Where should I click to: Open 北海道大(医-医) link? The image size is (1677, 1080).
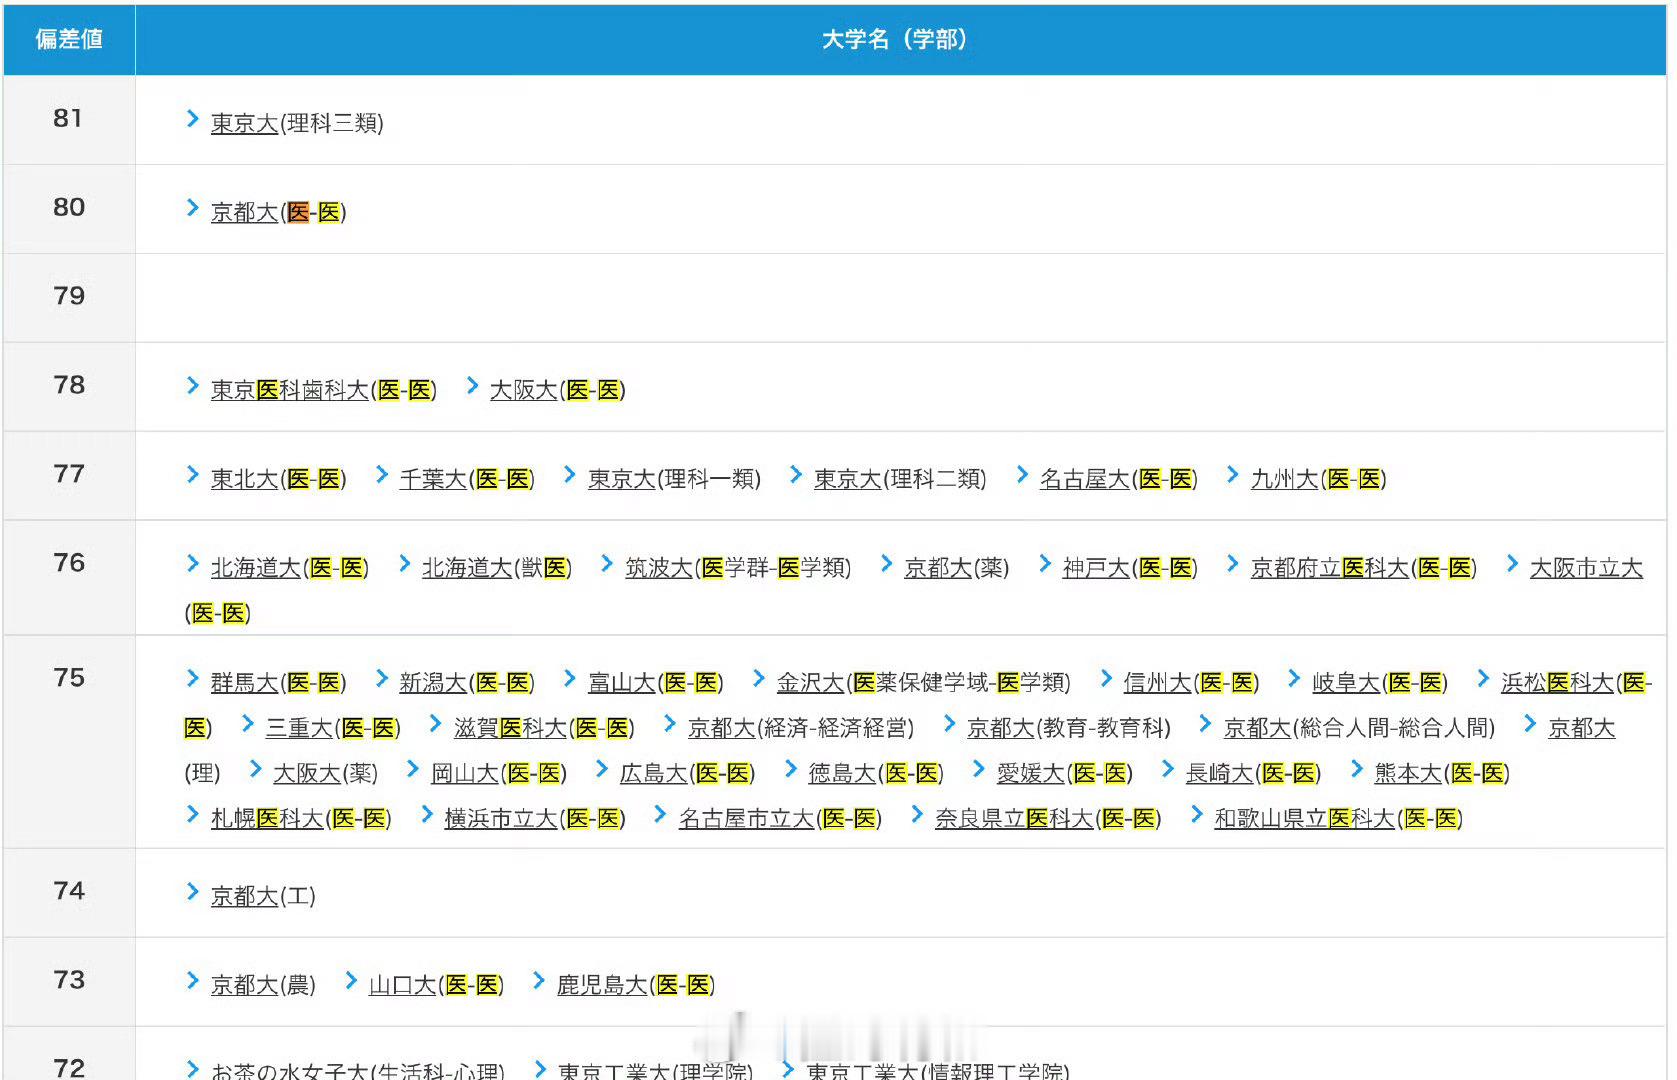[x=290, y=568]
